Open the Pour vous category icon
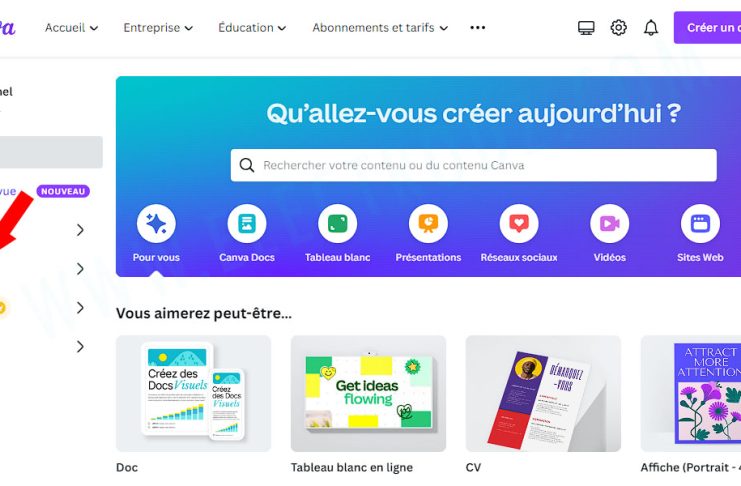This screenshot has width=741, height=486. (156, 224)
